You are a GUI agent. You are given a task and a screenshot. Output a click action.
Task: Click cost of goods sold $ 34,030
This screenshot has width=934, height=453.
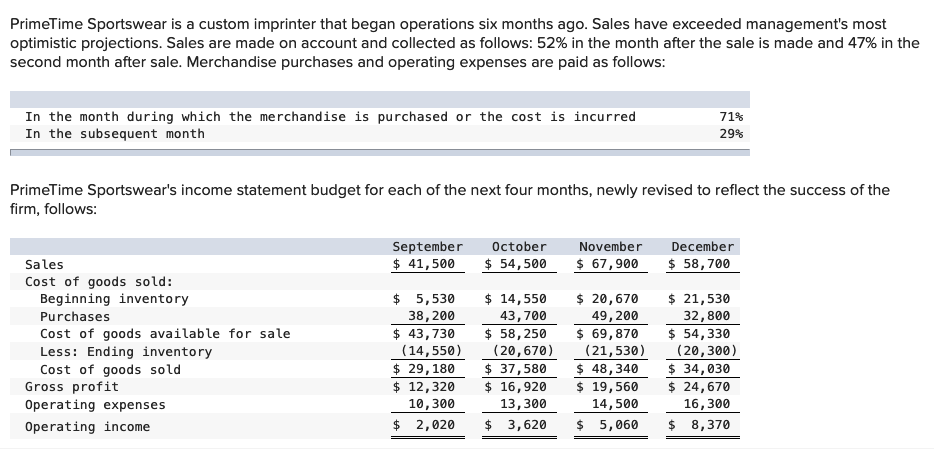(699, 369)
